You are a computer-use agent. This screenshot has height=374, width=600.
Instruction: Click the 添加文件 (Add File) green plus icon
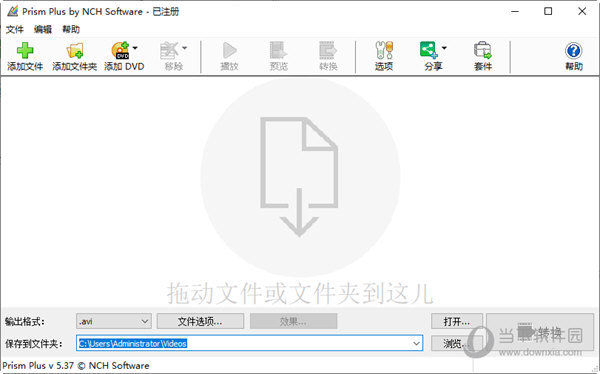click(25, 50)
